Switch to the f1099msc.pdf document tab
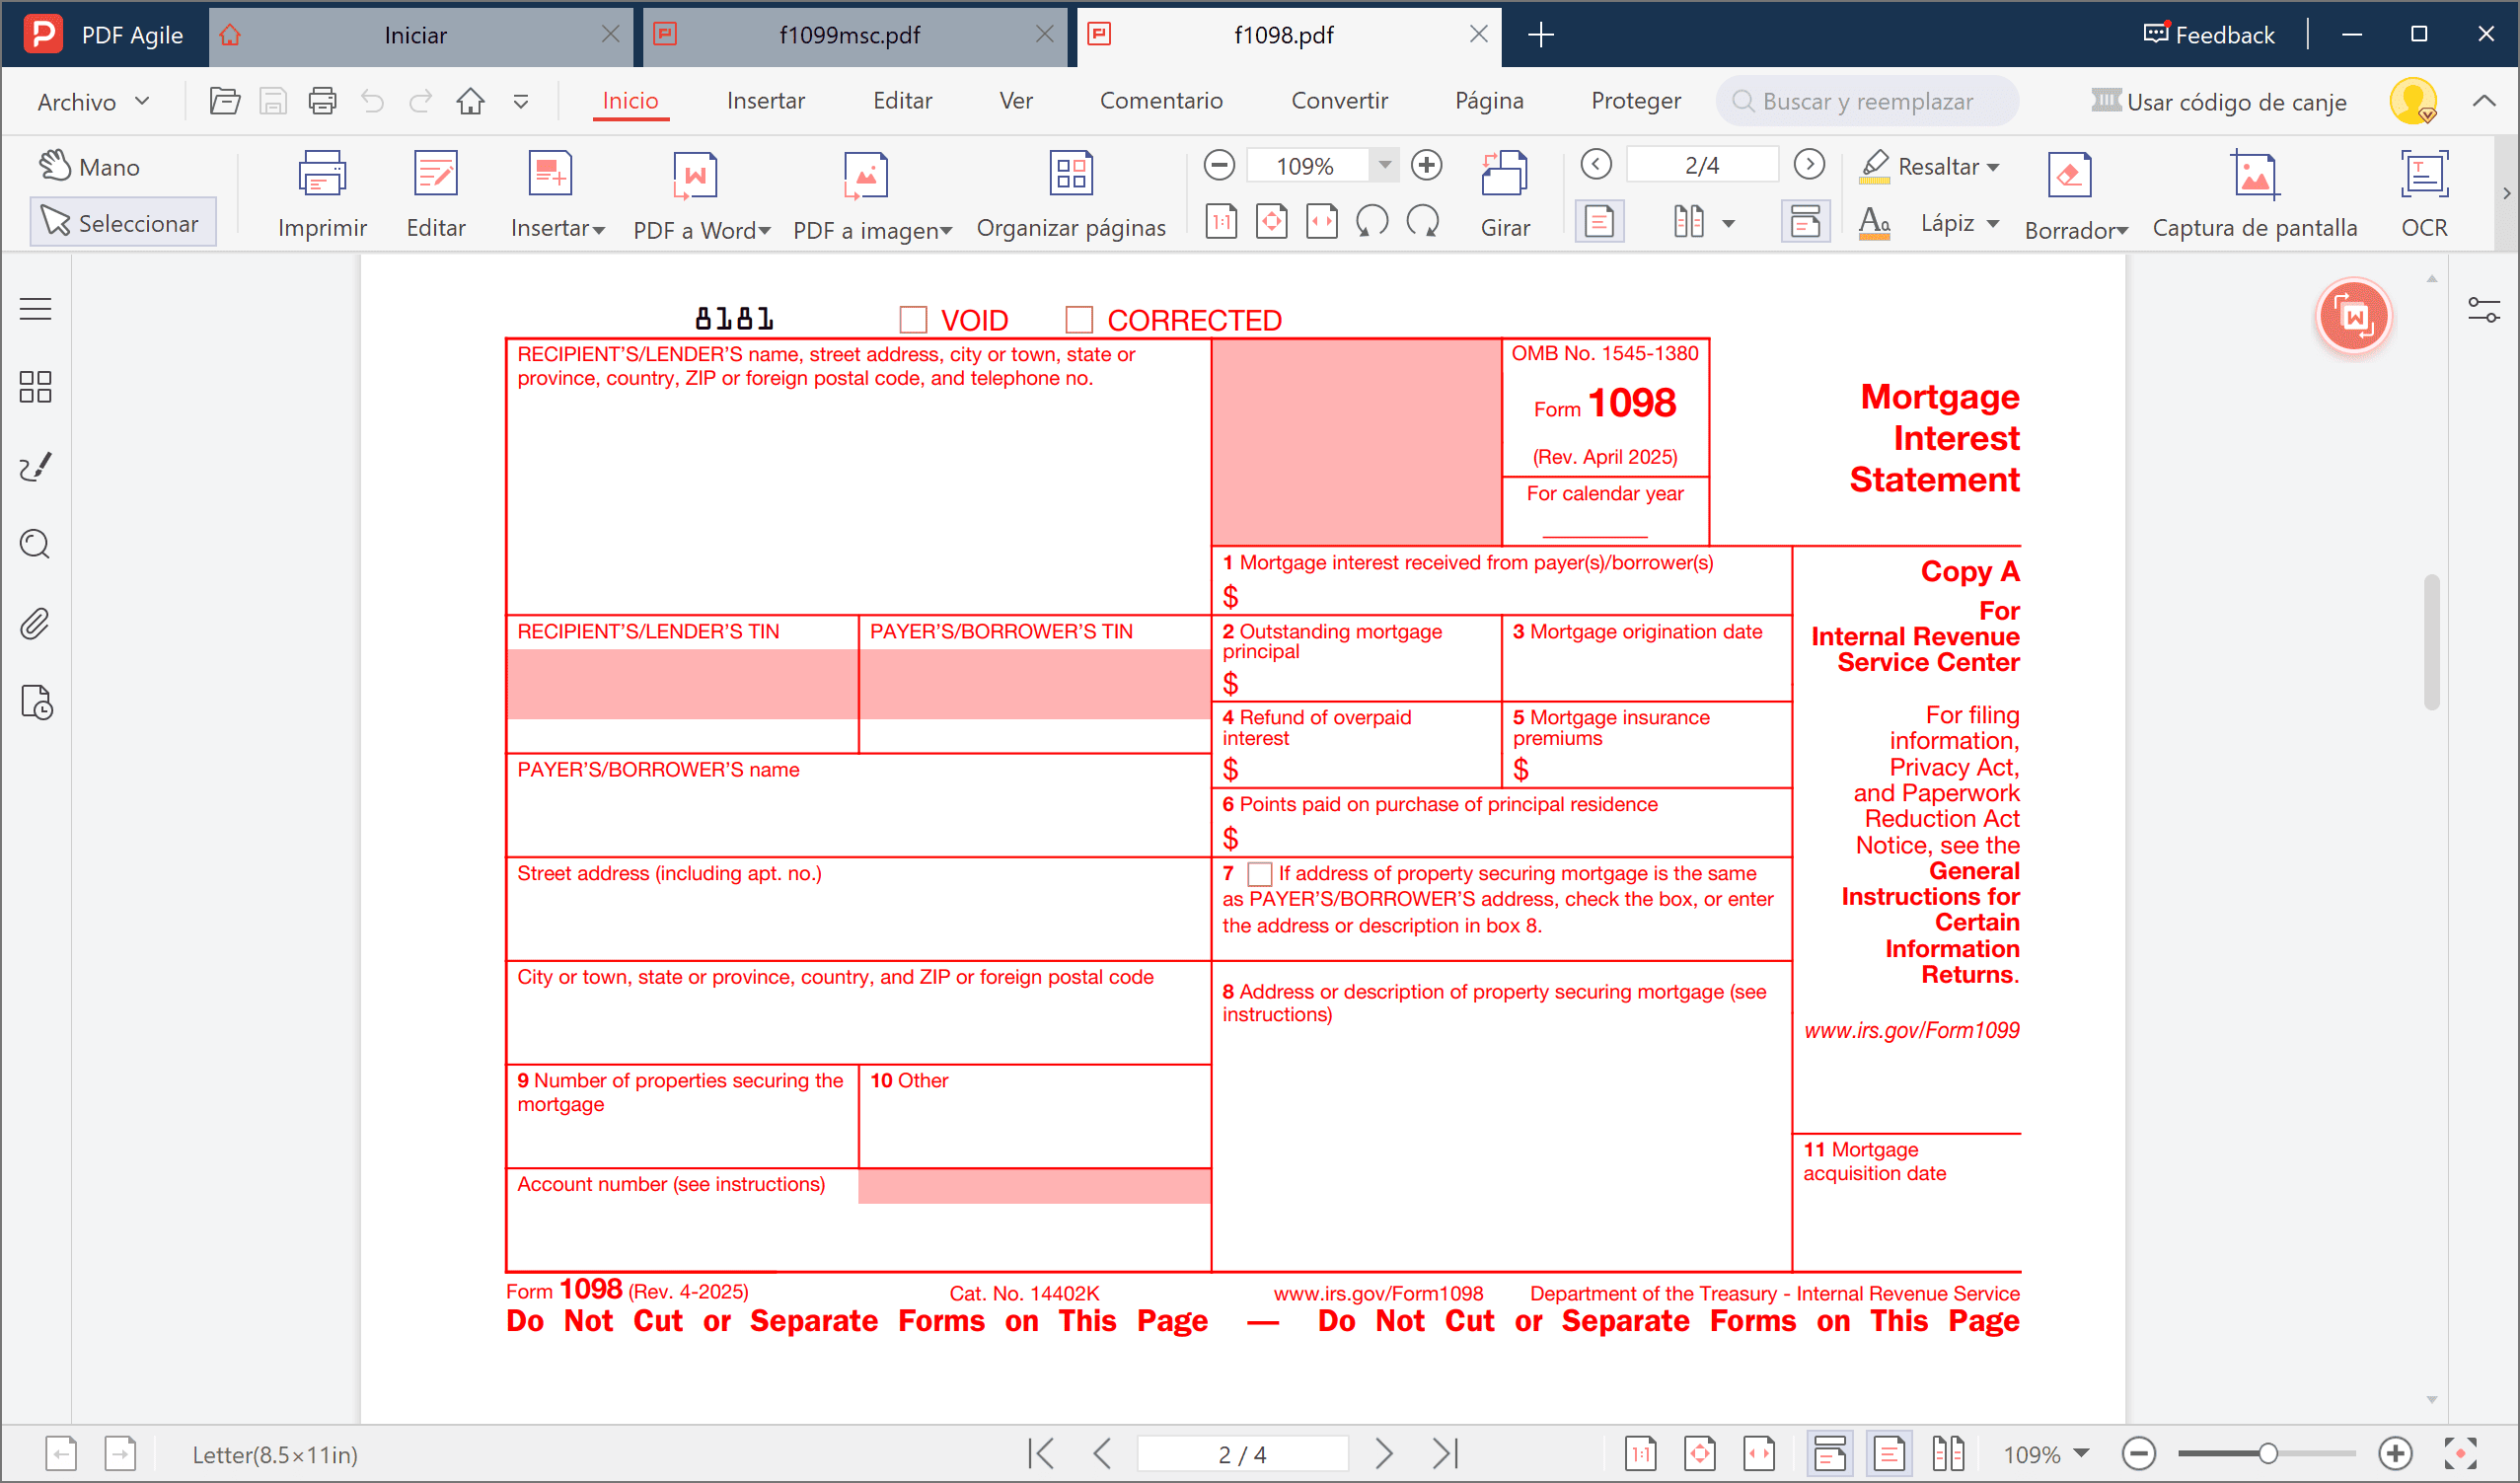The width and height of the screenshot is (2520, 1483). 849,35
